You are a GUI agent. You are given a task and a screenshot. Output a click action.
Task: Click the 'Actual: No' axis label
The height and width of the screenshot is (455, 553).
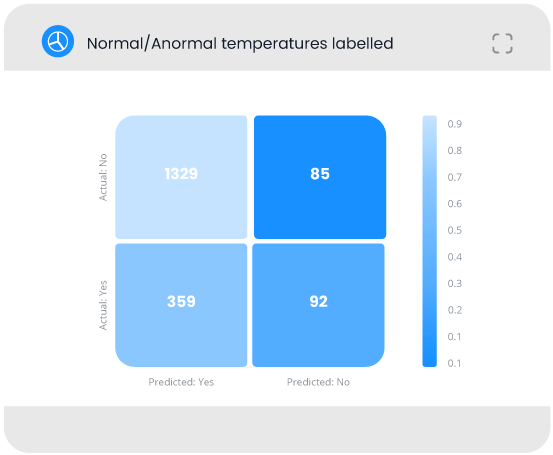[103, 177]
